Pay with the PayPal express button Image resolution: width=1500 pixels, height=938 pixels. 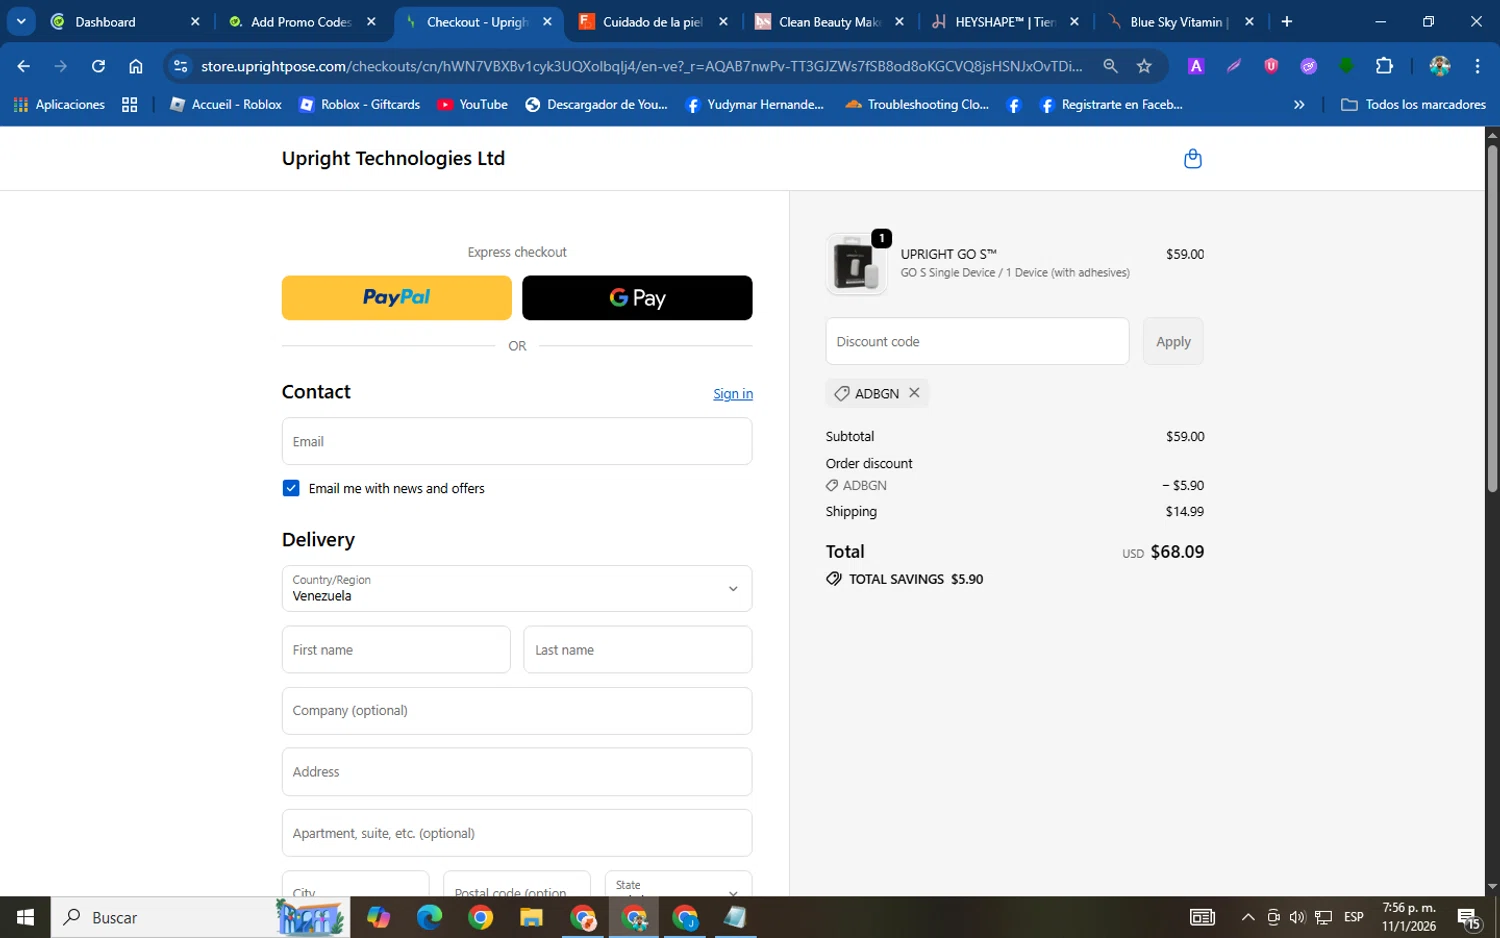(397, 298)
